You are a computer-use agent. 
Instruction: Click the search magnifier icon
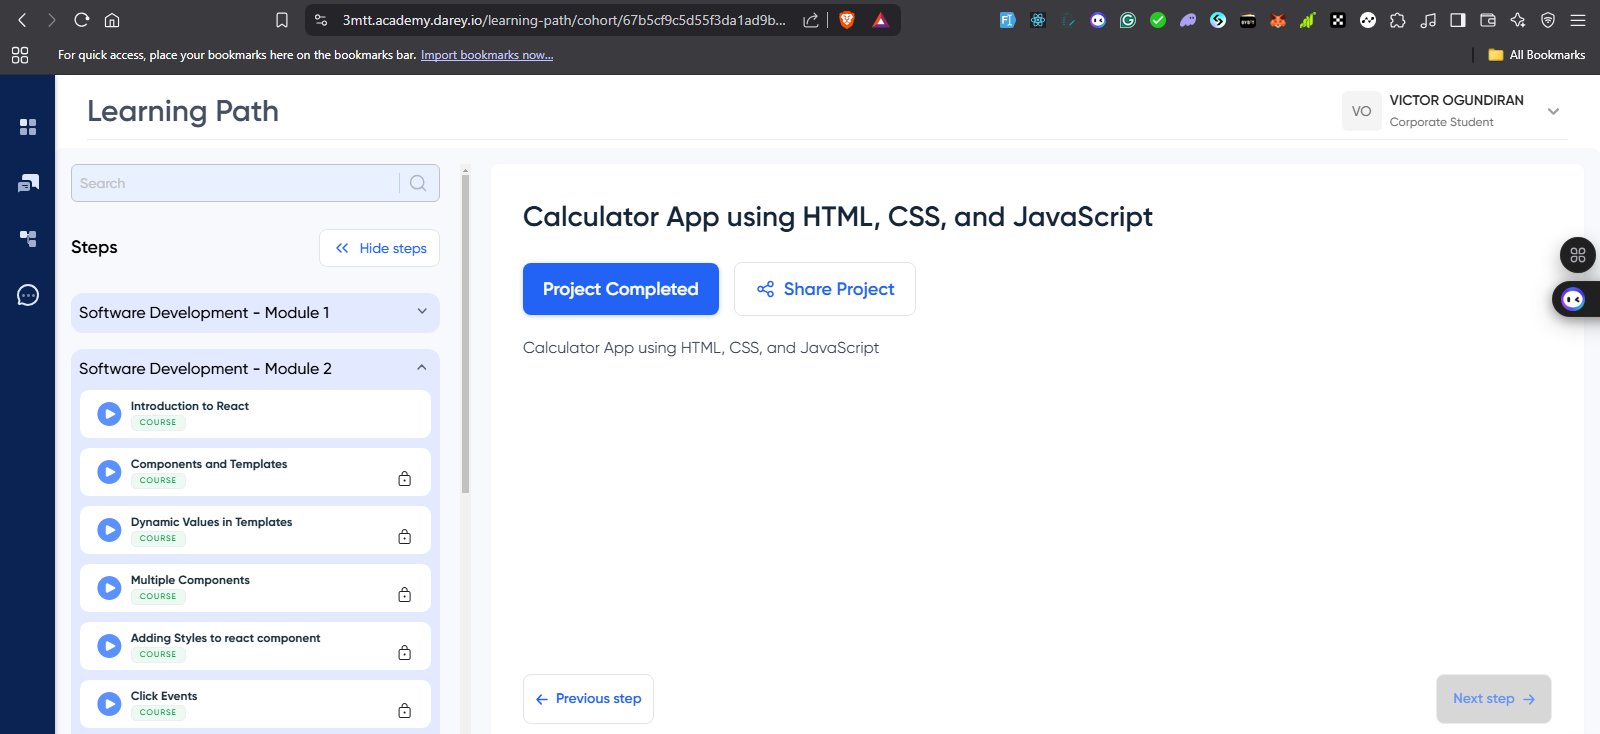[x=418, y=183]
